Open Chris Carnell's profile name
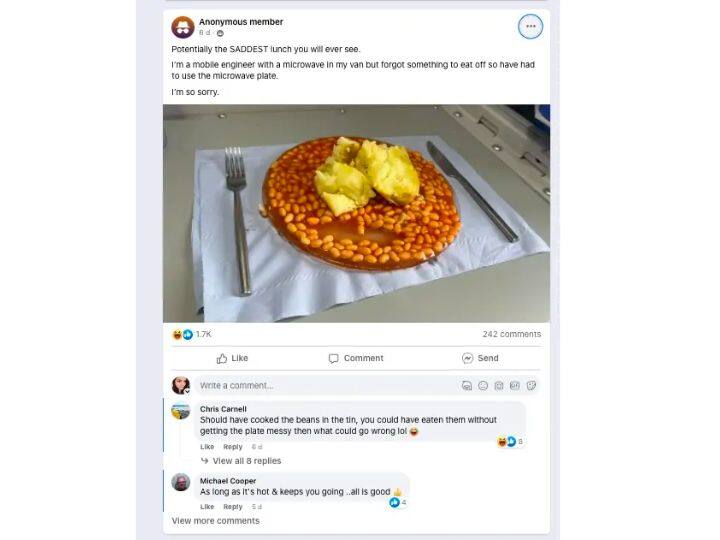720x540 pixels. coord(223,409)
